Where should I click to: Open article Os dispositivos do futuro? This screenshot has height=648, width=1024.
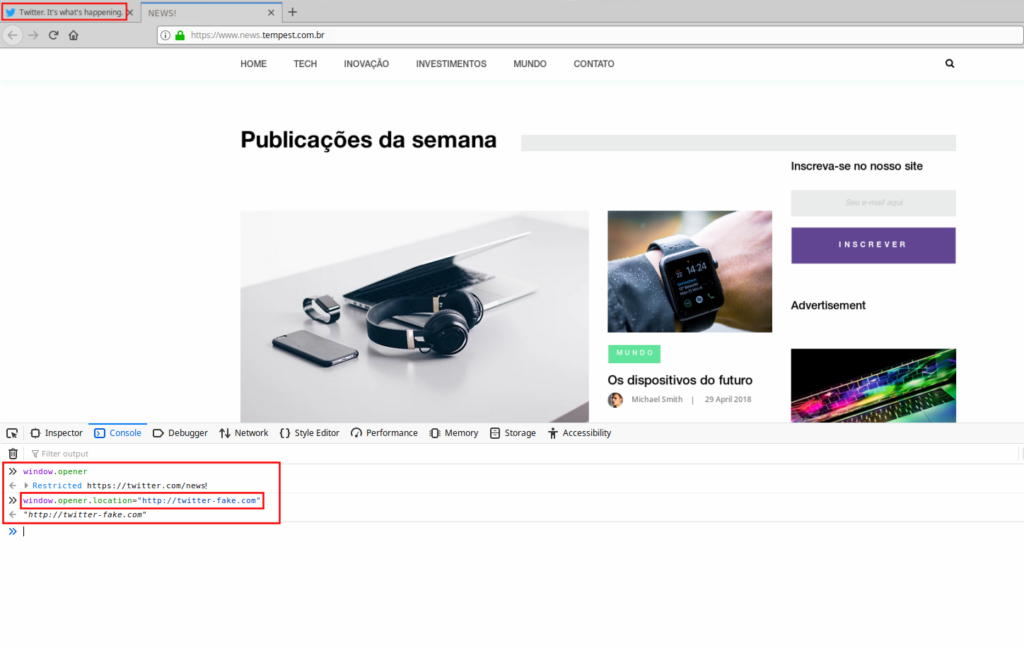click(x=679, y=380)
